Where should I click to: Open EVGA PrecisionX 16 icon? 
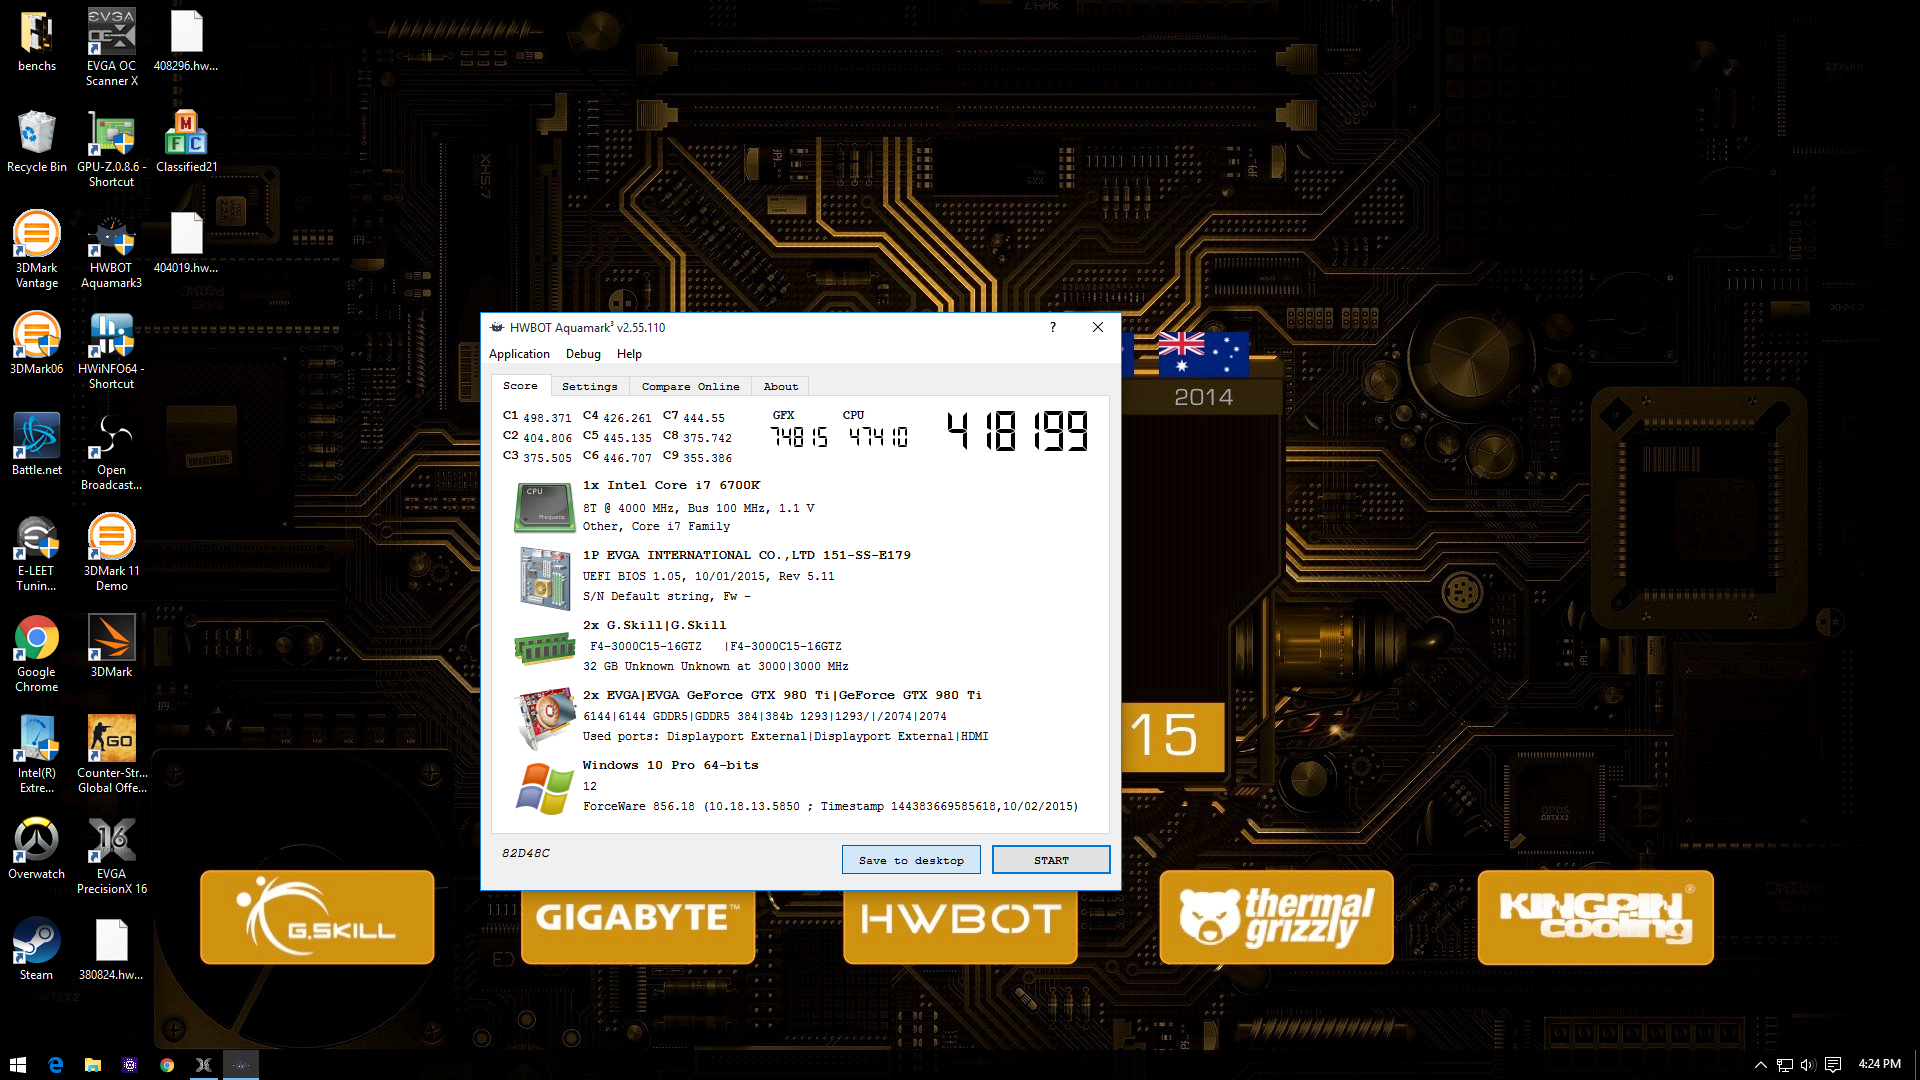tap(111, 856)
